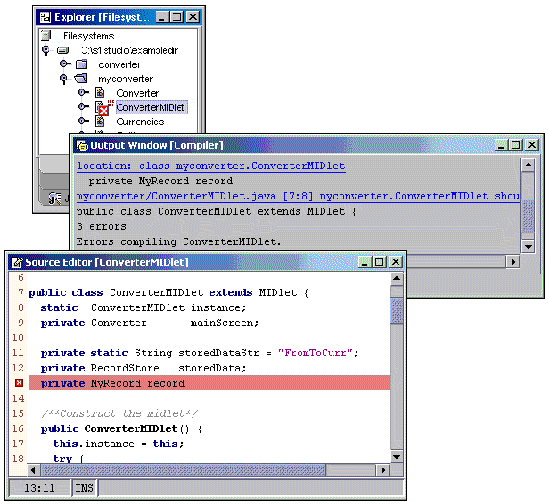The height and width of the screenshot is (504, 549).
Task: Select the Filesystems root label
Action: (89, 36)
